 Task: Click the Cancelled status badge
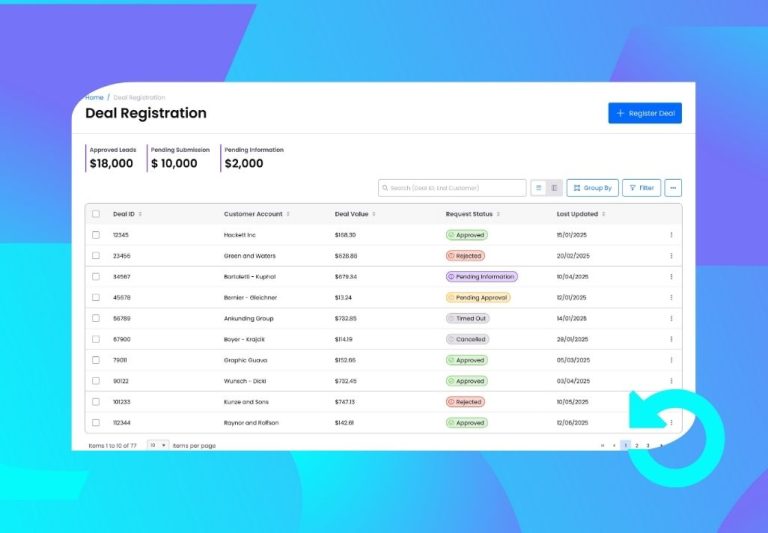[x=467, y=339]
